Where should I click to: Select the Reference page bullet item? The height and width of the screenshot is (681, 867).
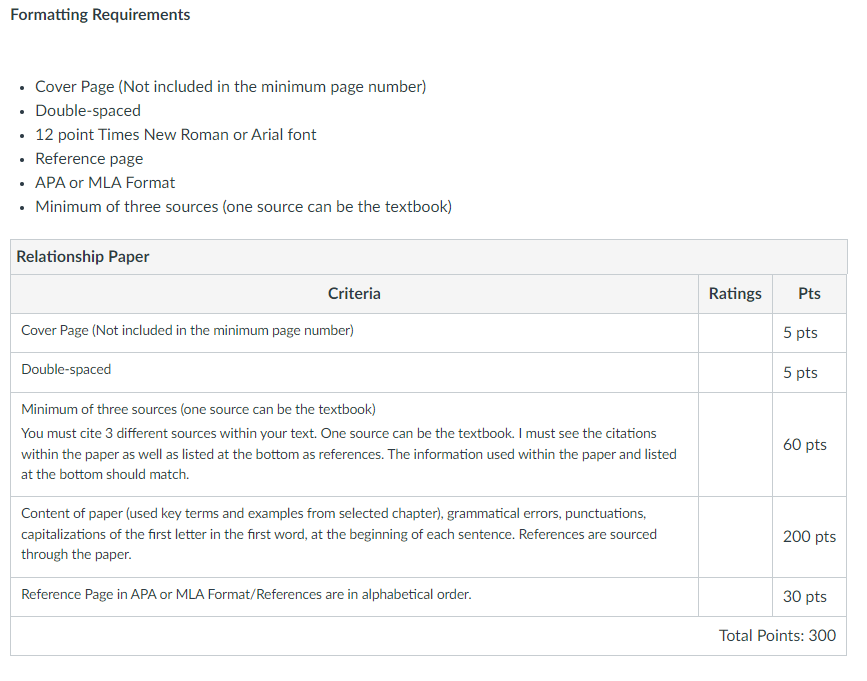click(89, 159)
